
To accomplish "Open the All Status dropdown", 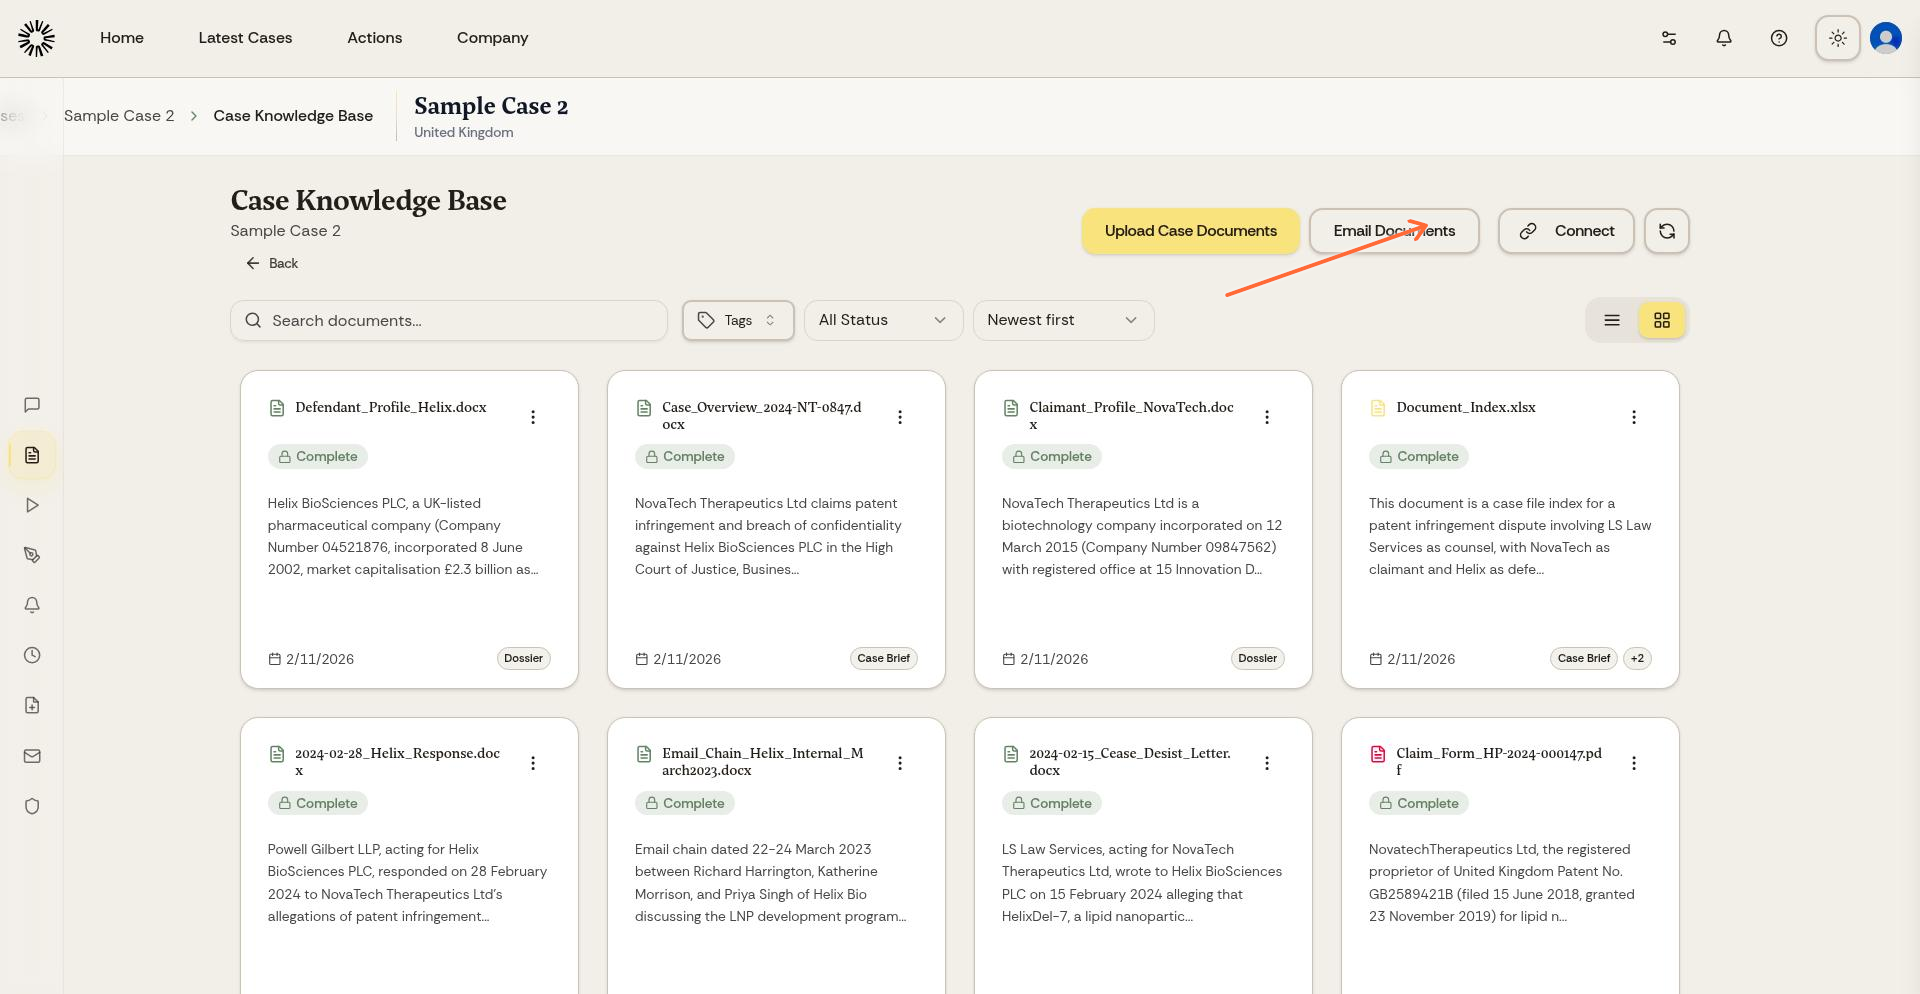I will (x=882, y=320).
